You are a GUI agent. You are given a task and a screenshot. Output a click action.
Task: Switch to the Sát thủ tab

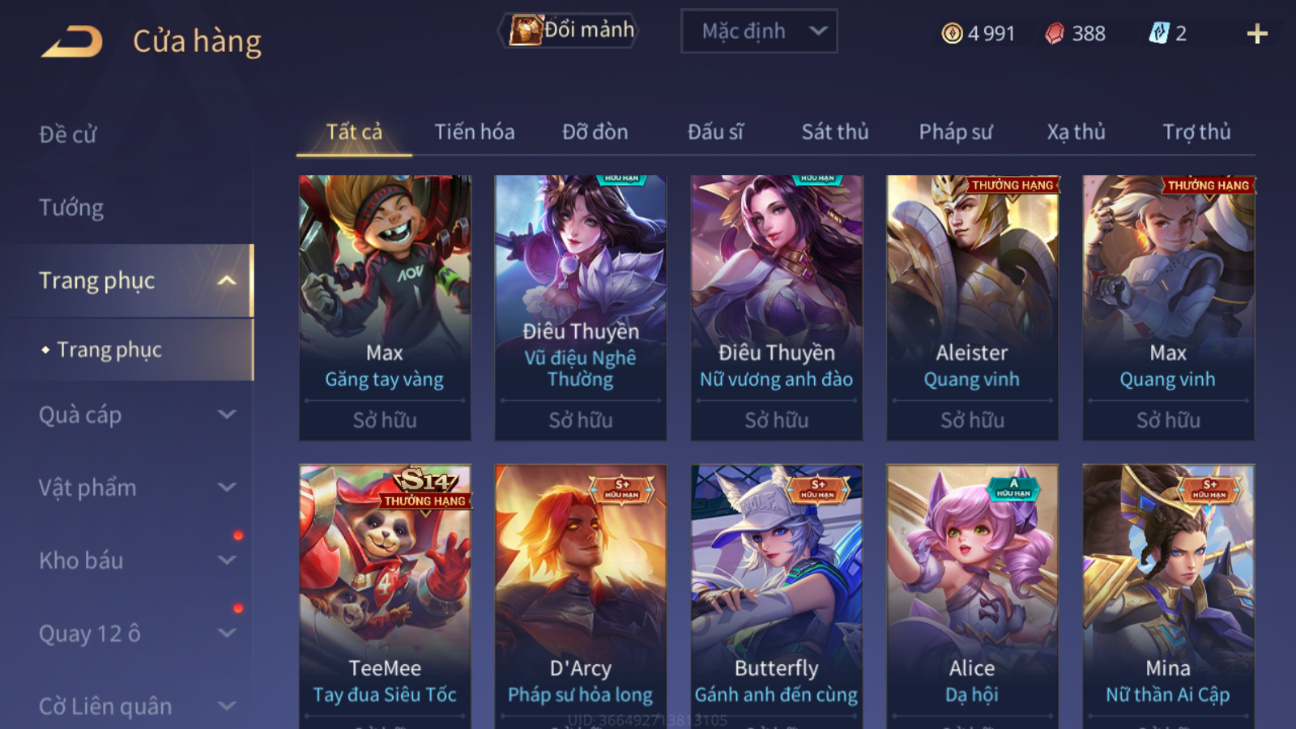click(835, 132)
